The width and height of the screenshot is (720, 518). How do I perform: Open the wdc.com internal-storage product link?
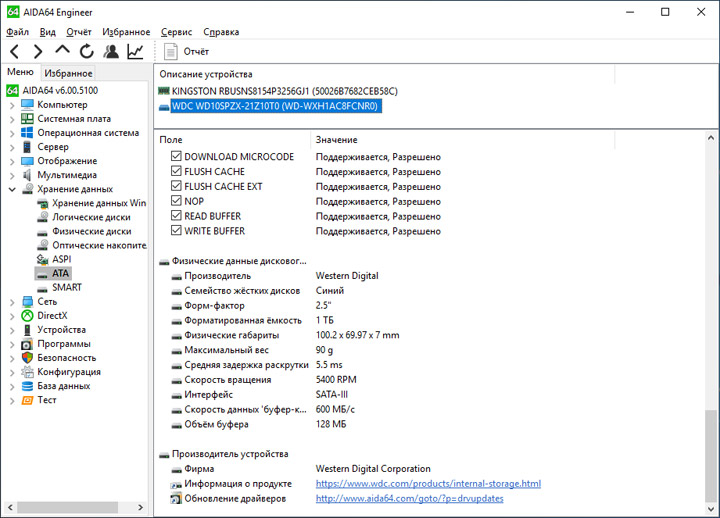428,484
